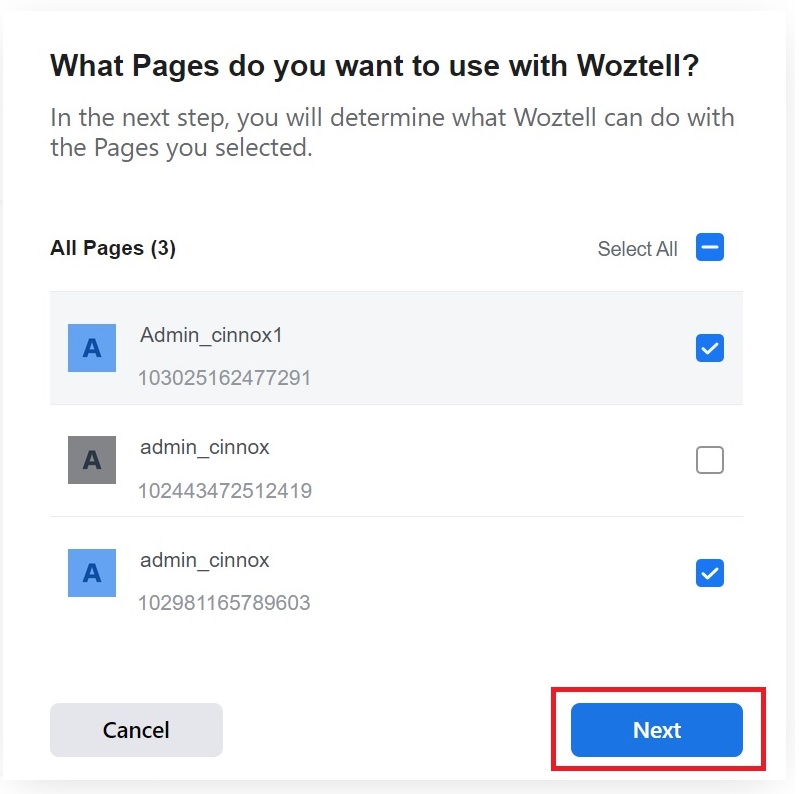Image resolution: width=799 pixels, height=794 pixels.
Task: Toggle the Select All checkbox
Action: pyautogui.click(x=709, y=248)
